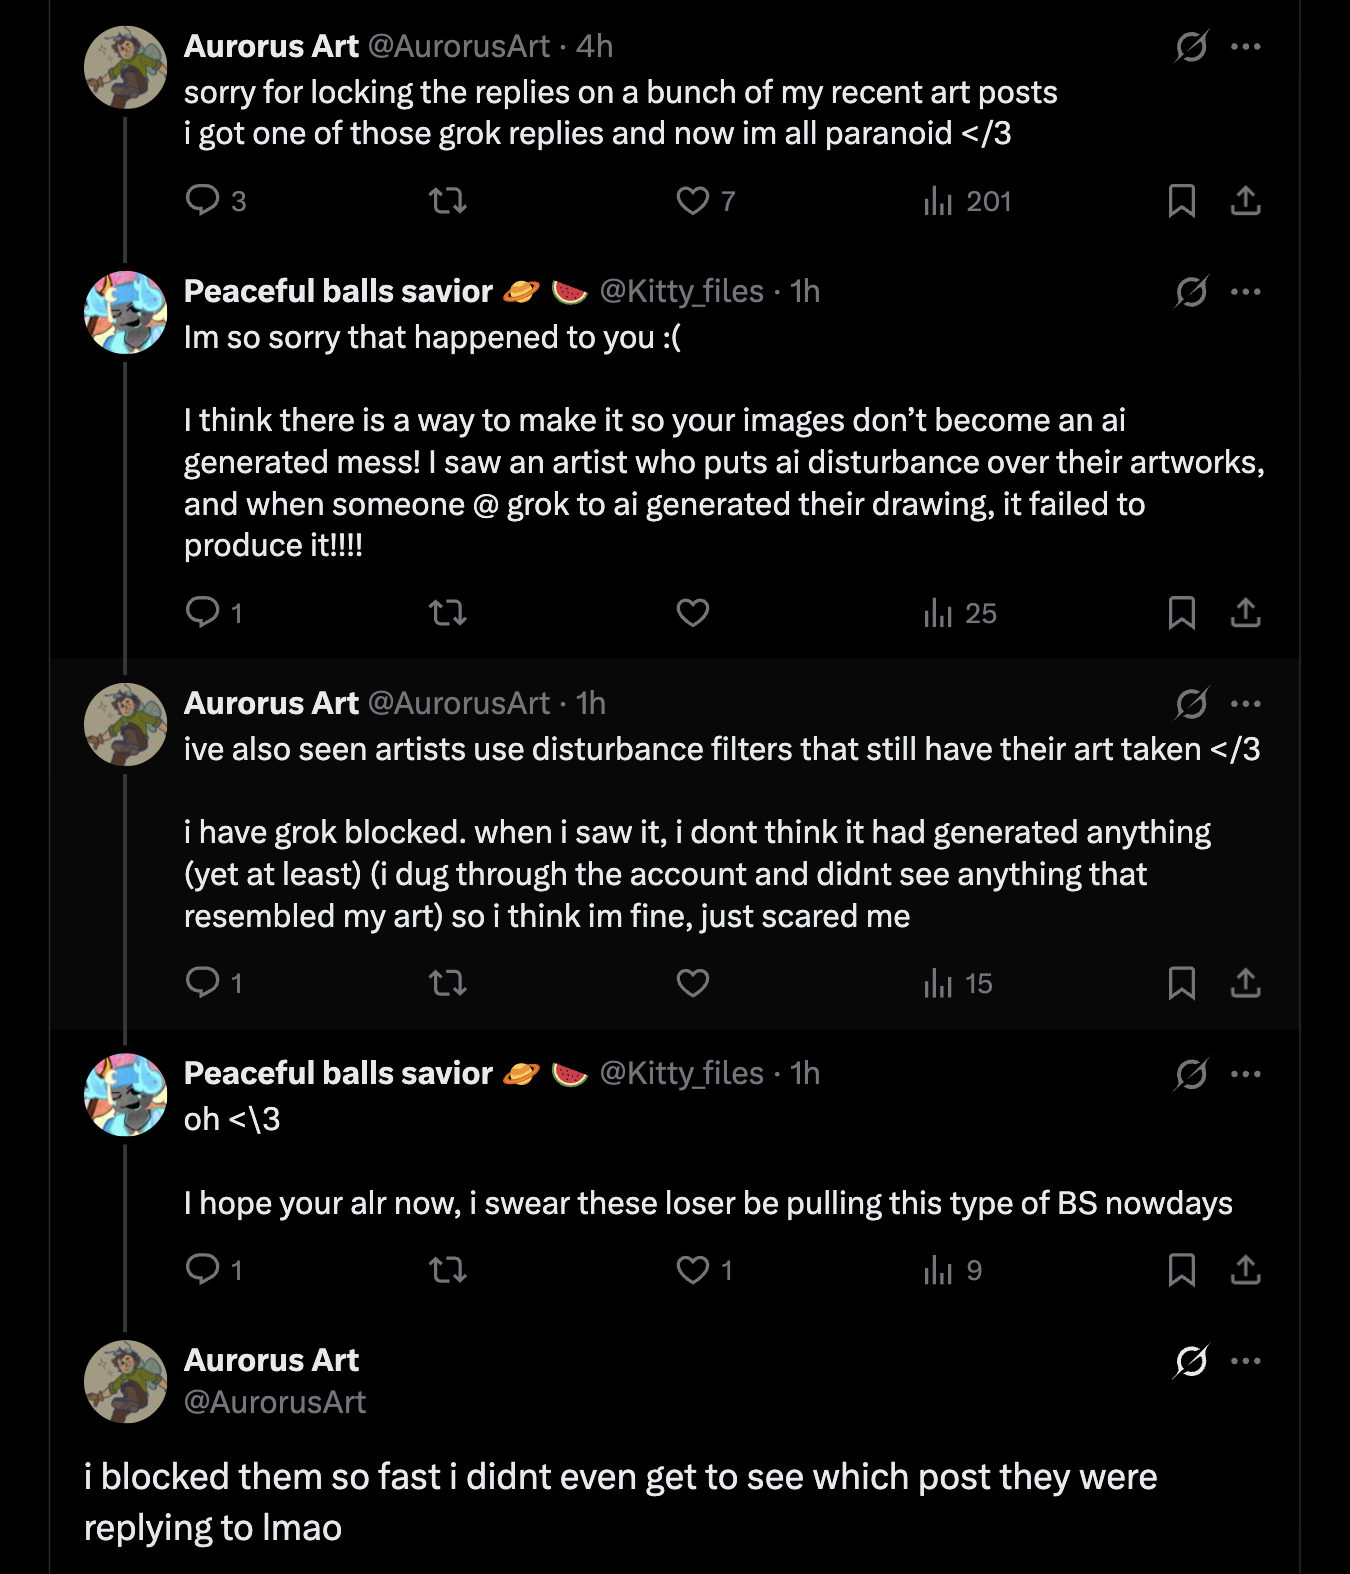Share the post with 9 views

pos(1245,1270)
